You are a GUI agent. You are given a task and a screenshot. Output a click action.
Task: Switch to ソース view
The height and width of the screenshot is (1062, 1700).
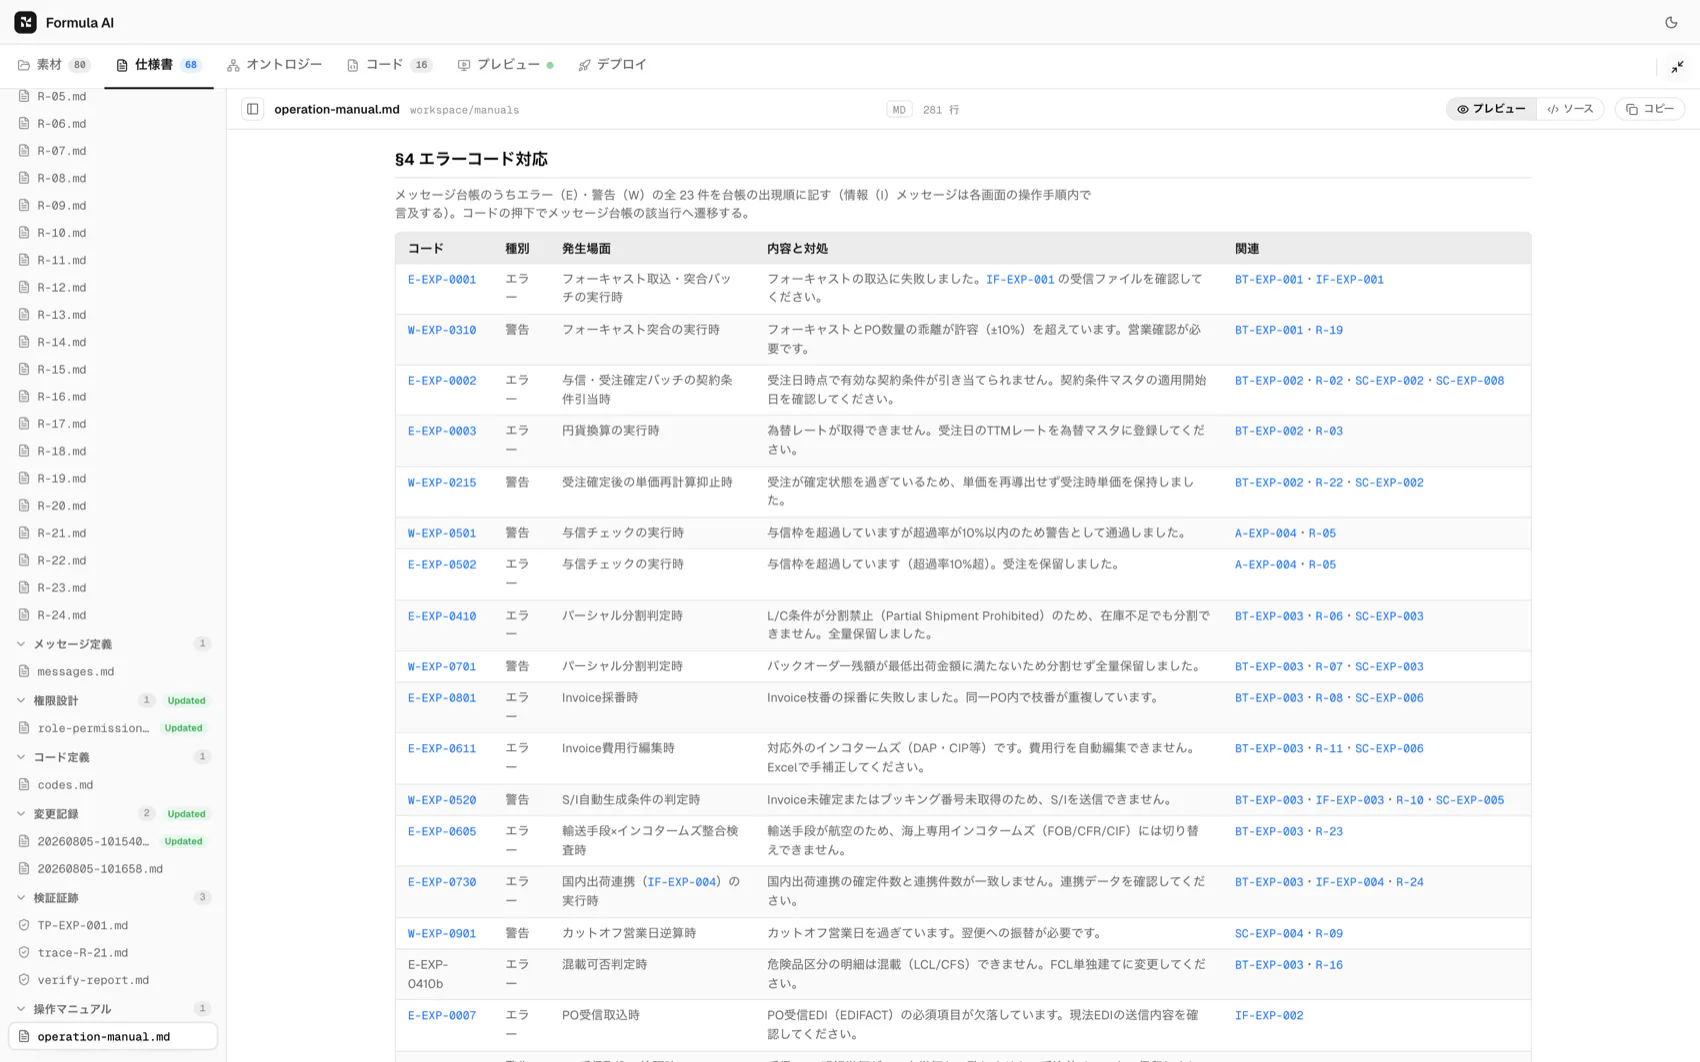pos(1570,109)
